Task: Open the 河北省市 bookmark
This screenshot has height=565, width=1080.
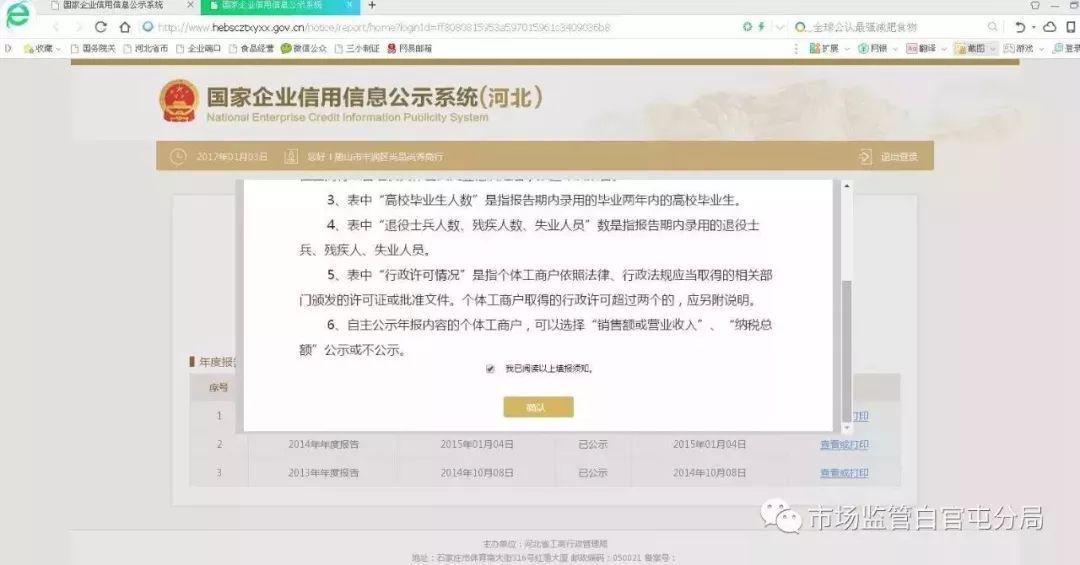Action: pos(145,48)
